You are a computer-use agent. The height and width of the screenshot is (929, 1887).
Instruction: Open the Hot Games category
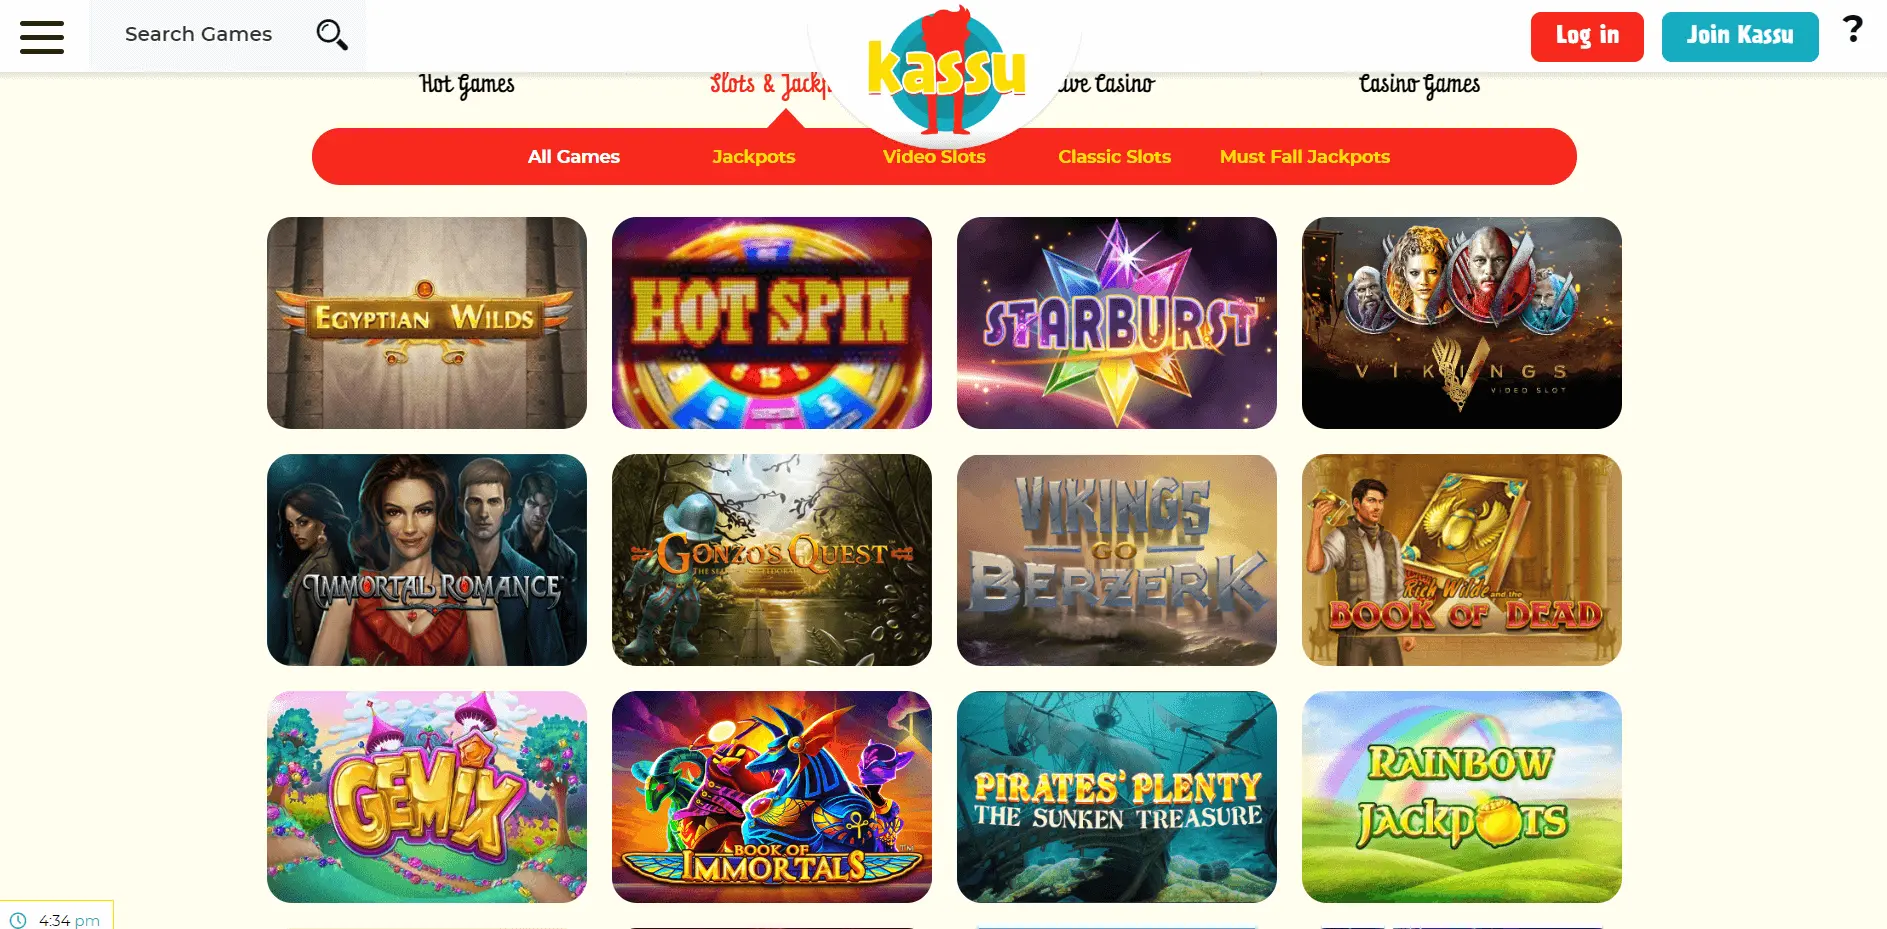(467, 85)
